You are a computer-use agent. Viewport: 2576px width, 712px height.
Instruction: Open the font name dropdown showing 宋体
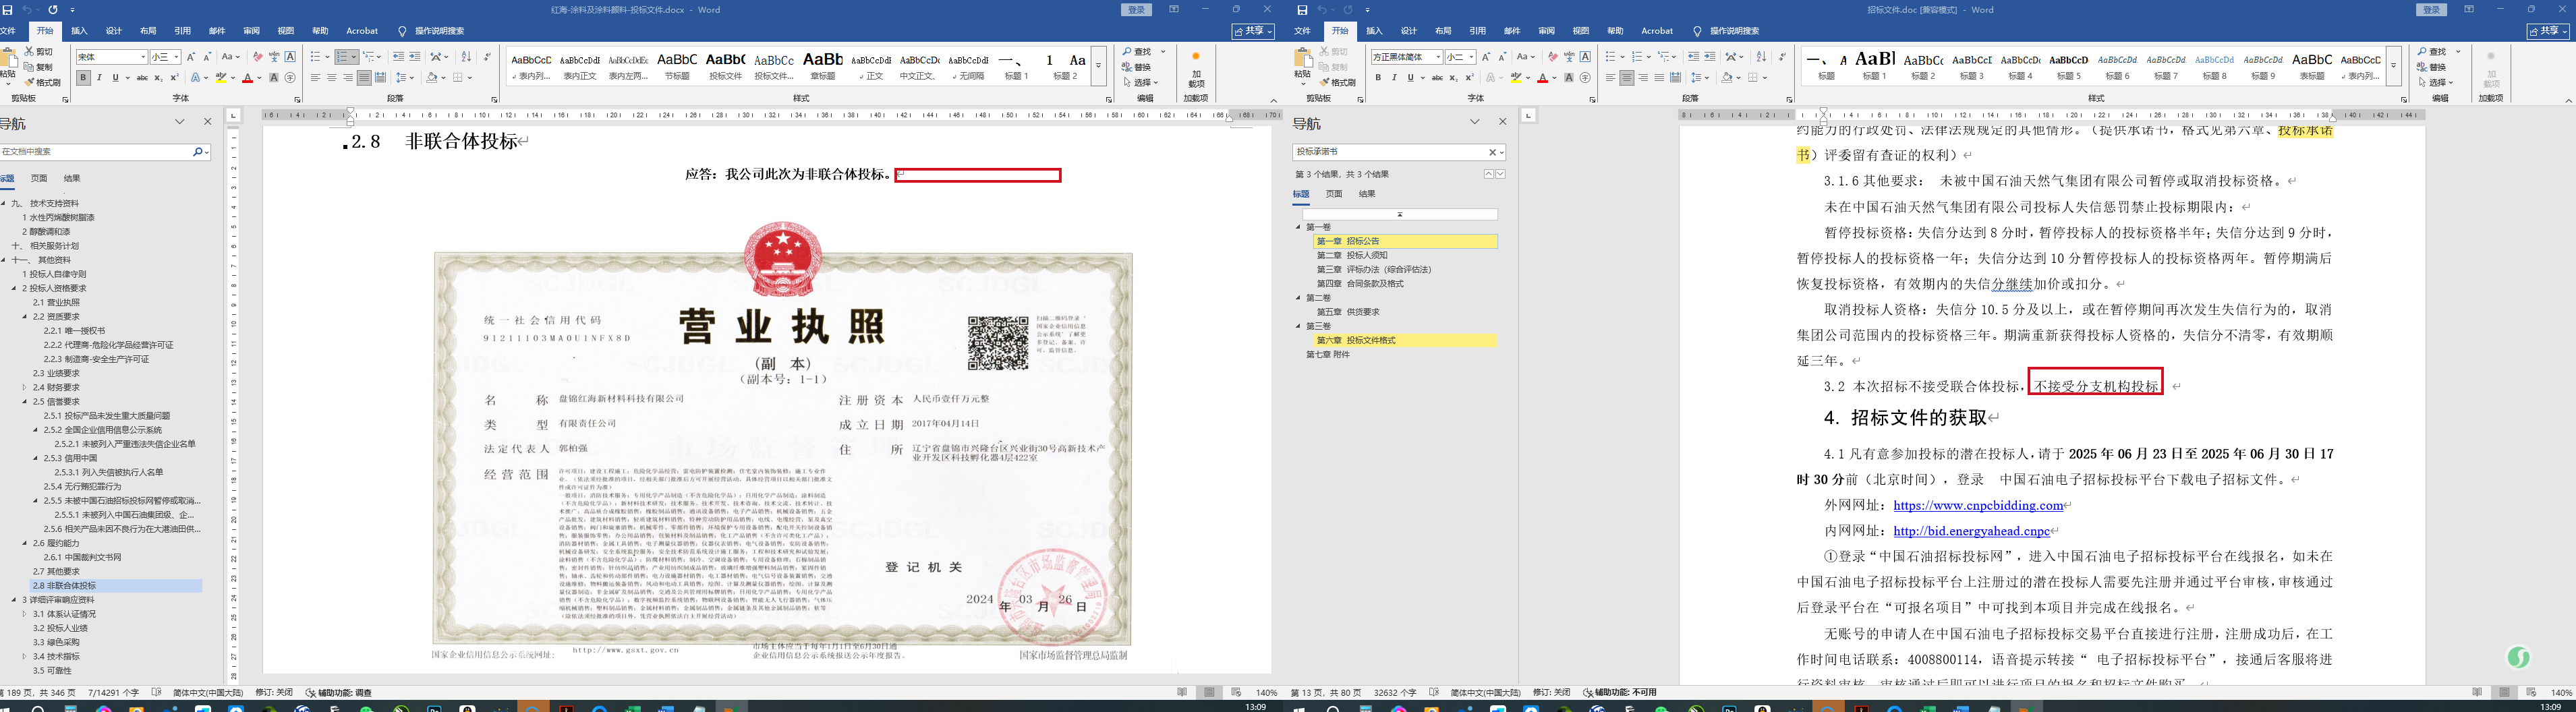pos(142,57)
